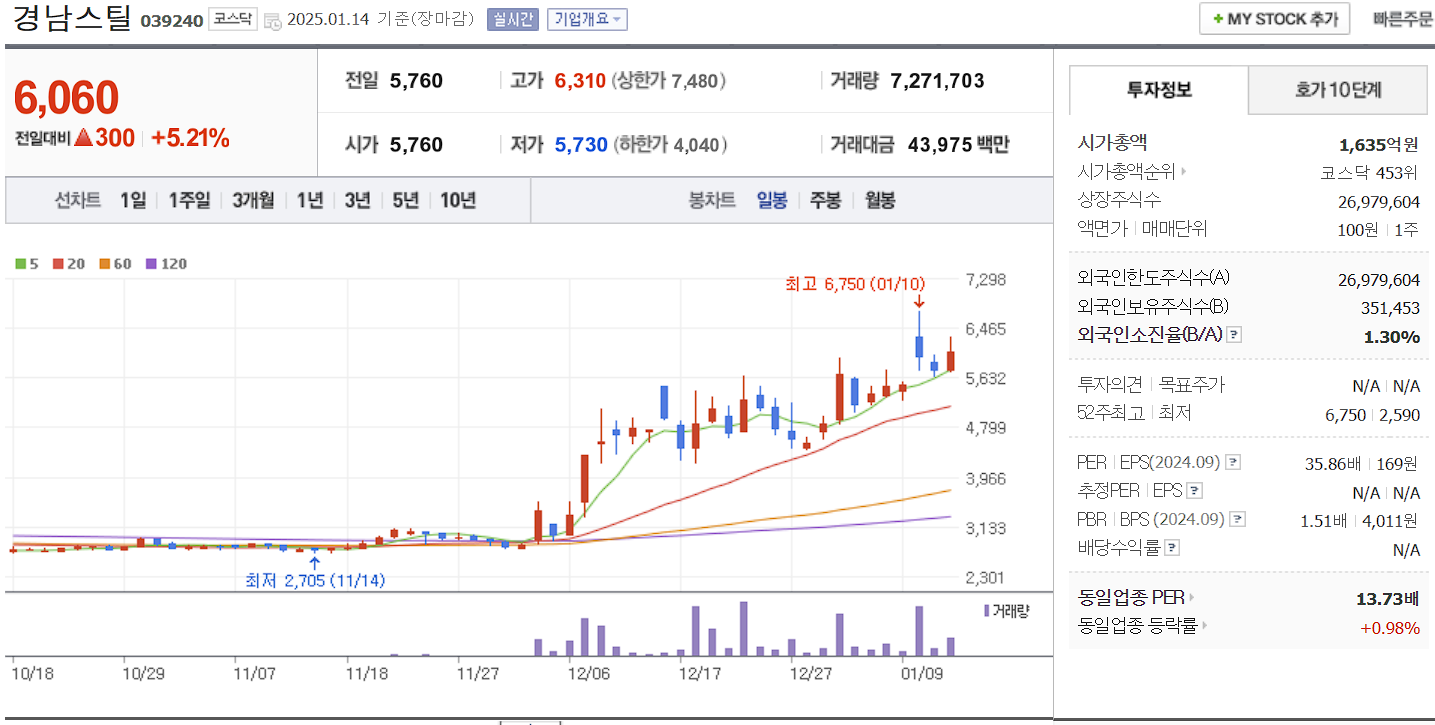
Task: Switch to the 호가 10단계 tab
Action: pos(1337,89)
